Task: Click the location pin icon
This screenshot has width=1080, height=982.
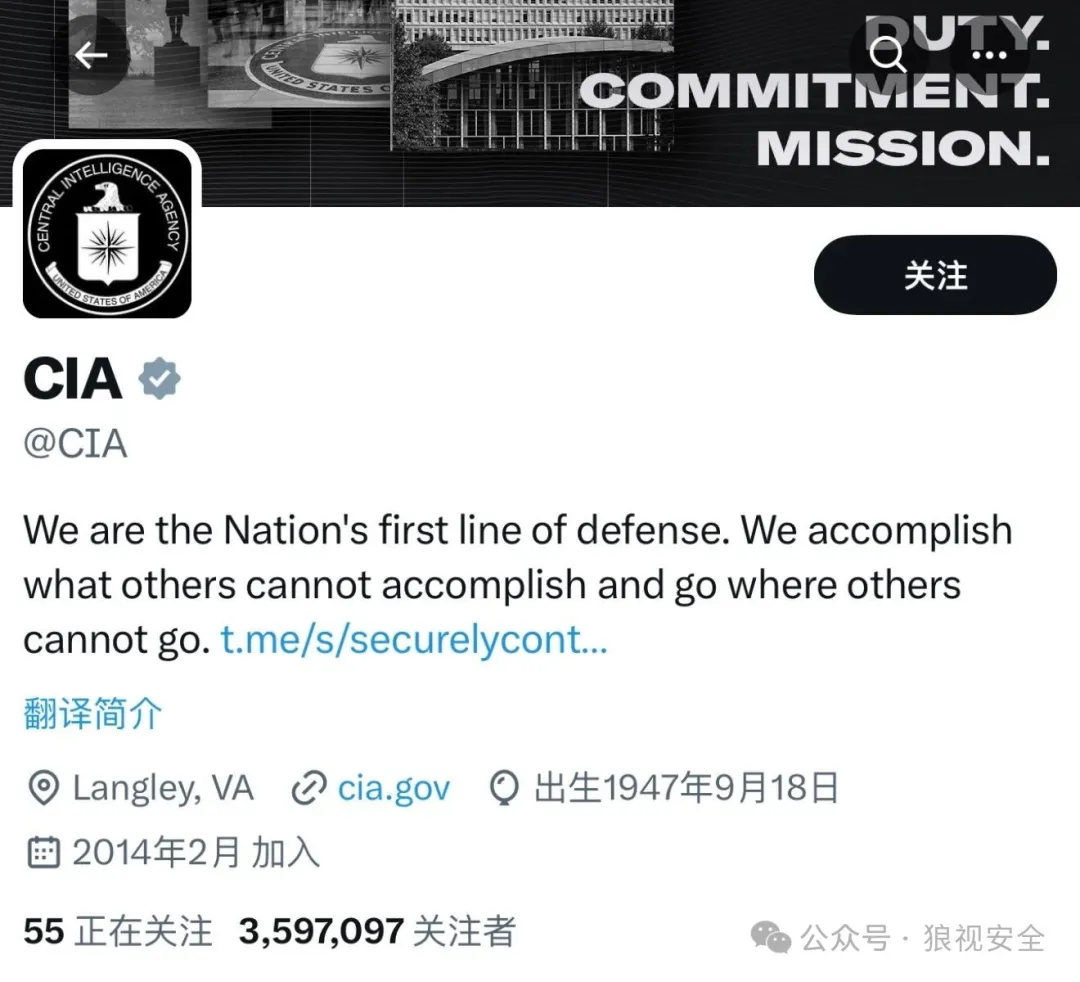Action: click(x=42, y=789)
